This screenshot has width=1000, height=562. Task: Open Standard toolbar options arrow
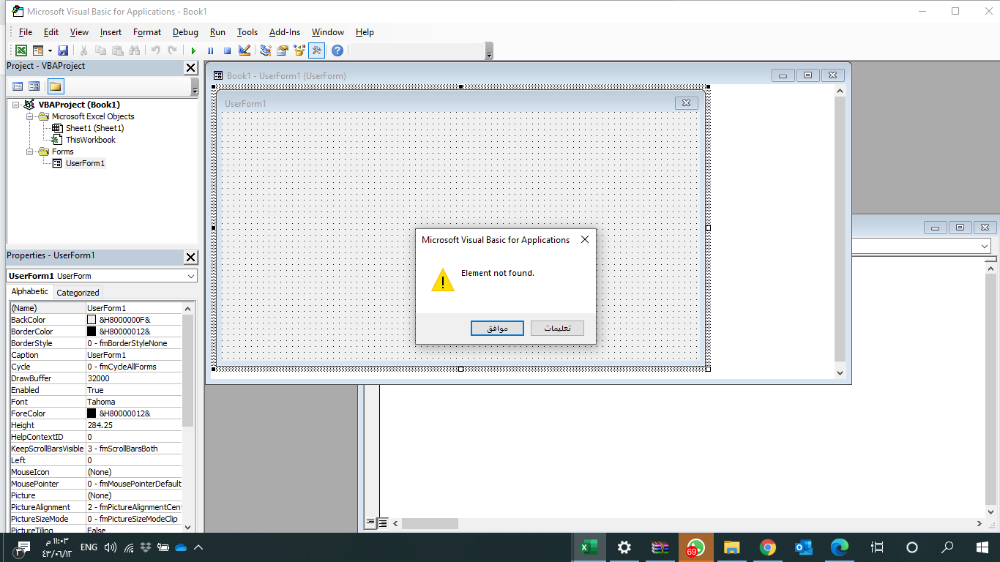tap(489, 51)
